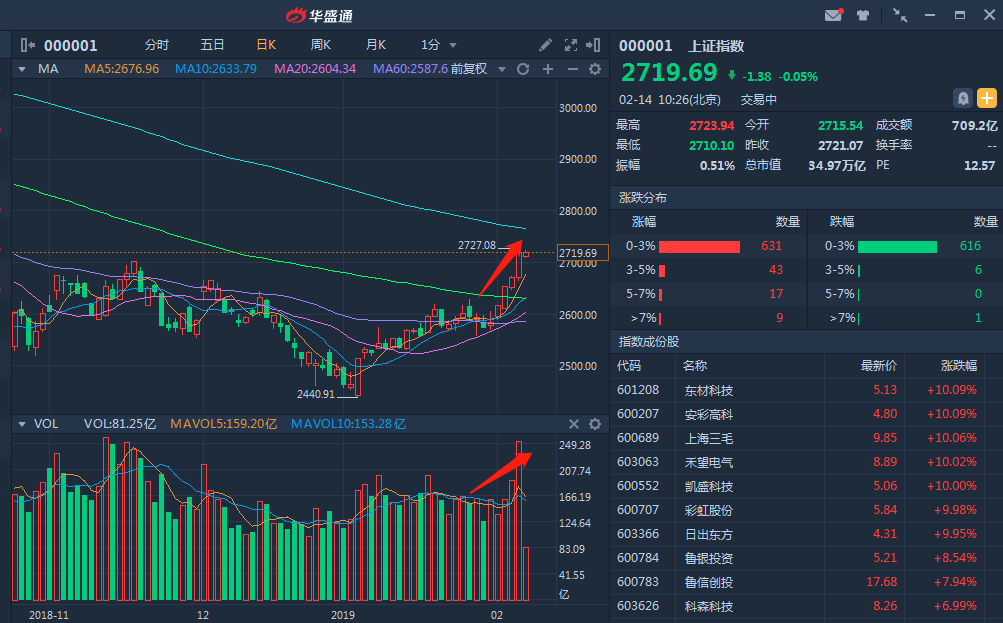Switch to 分时 chart tab
1003x623 pixels.
coord(157,45)
